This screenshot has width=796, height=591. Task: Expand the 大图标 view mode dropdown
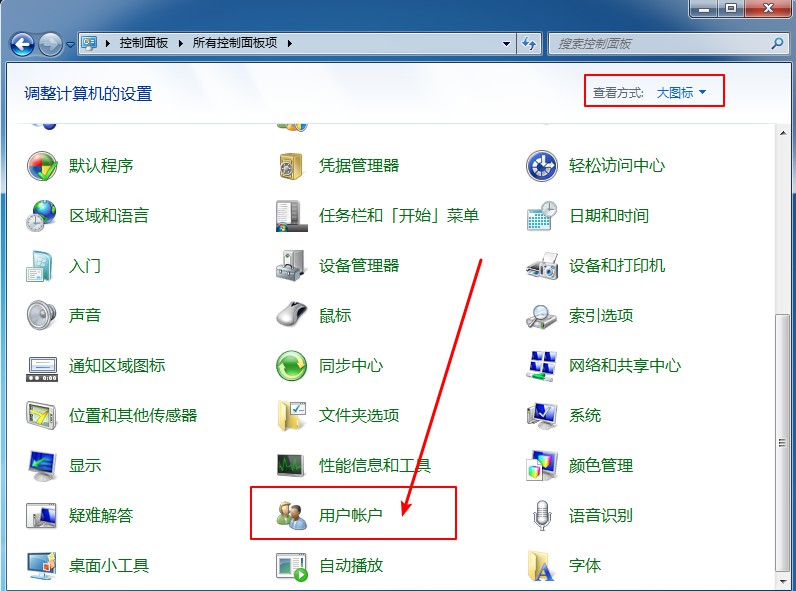pyautogui.click(x=682, y=93)
